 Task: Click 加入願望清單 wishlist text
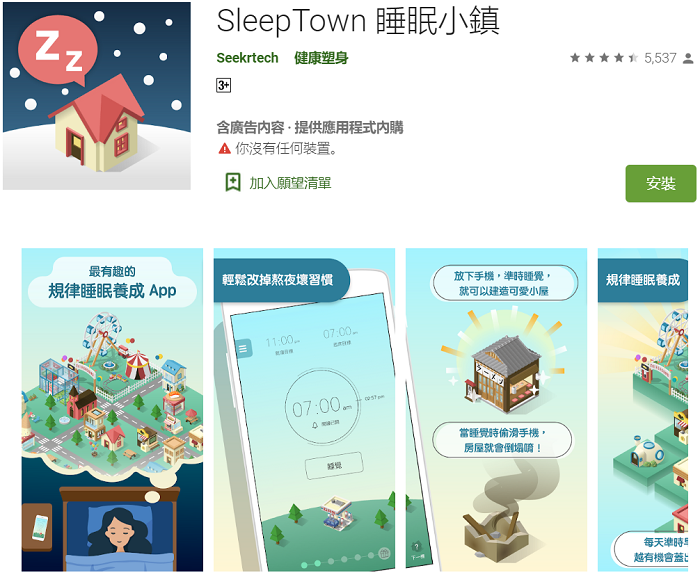tap(290, 183)
